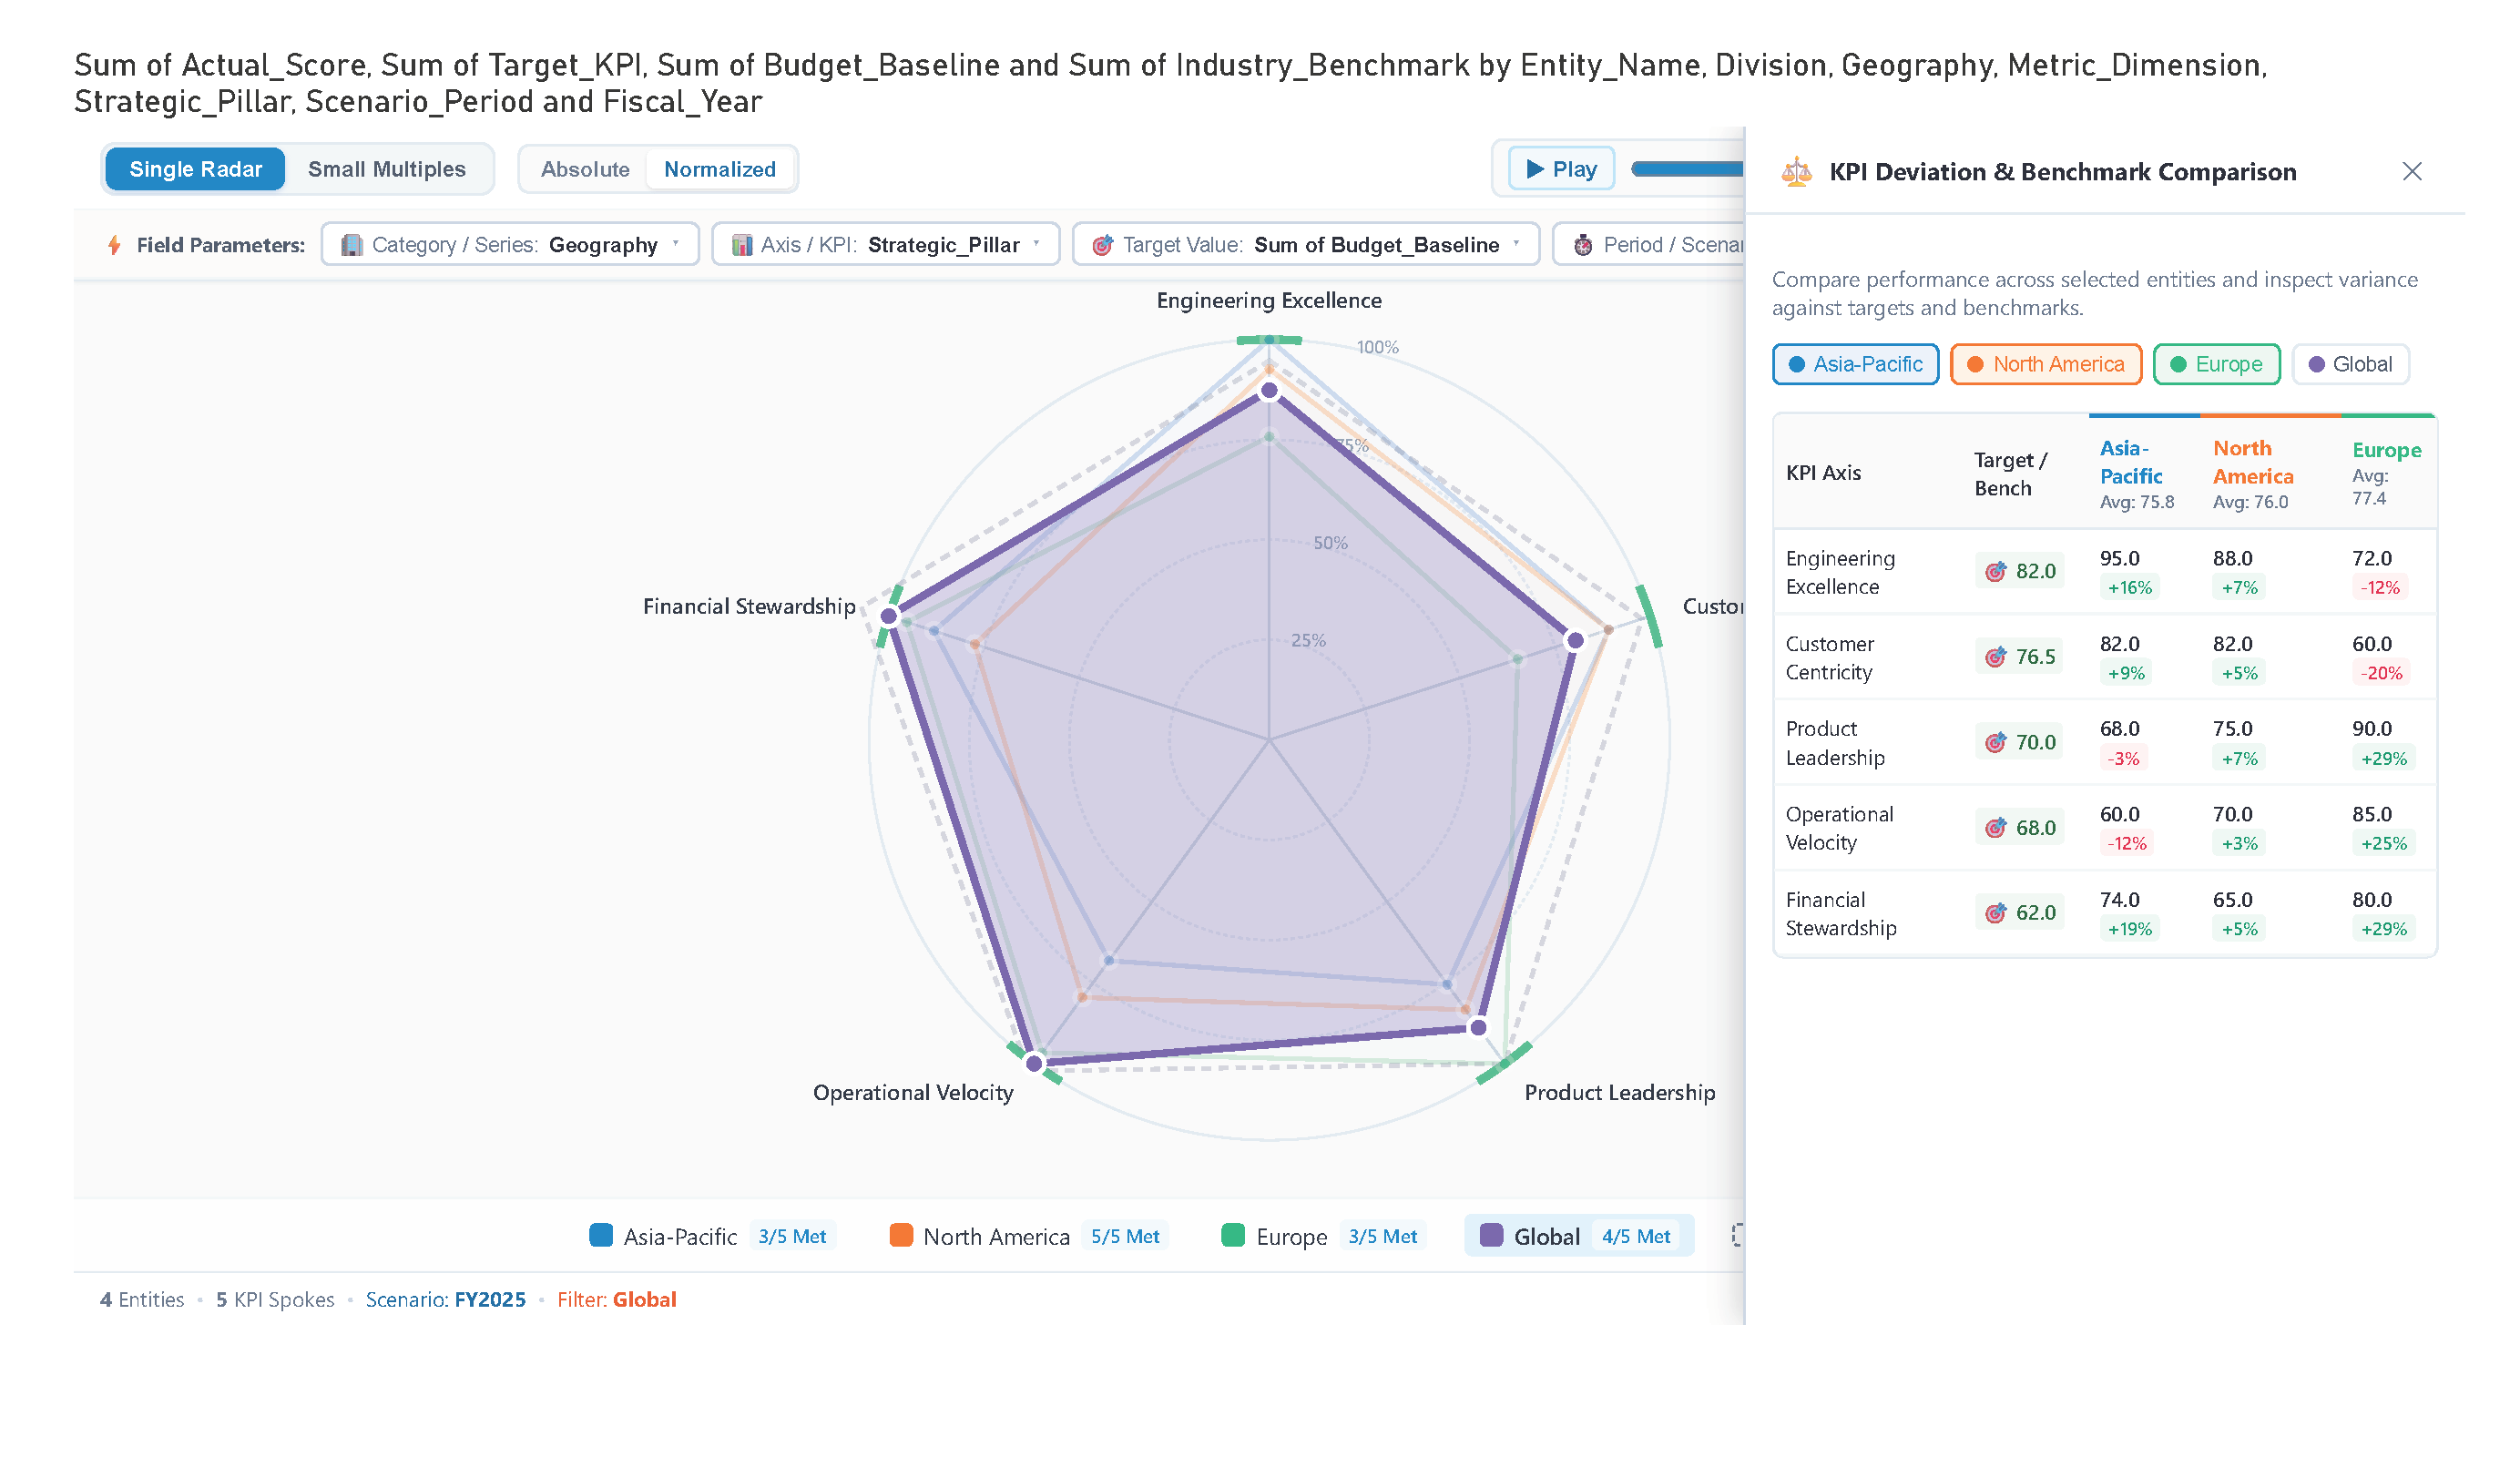Open the Axis / KPI Strategic_Pillar dropdown

(885, 245)
